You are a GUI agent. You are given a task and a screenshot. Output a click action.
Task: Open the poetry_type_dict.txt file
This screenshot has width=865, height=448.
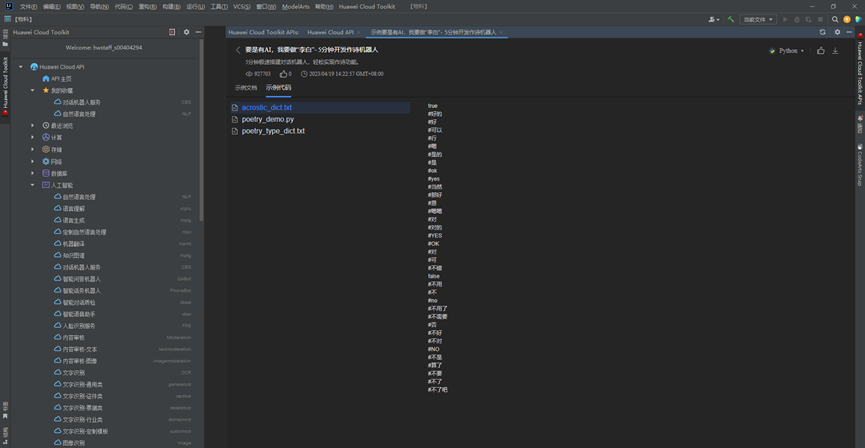pyautogui.click(x=273, y=131)
